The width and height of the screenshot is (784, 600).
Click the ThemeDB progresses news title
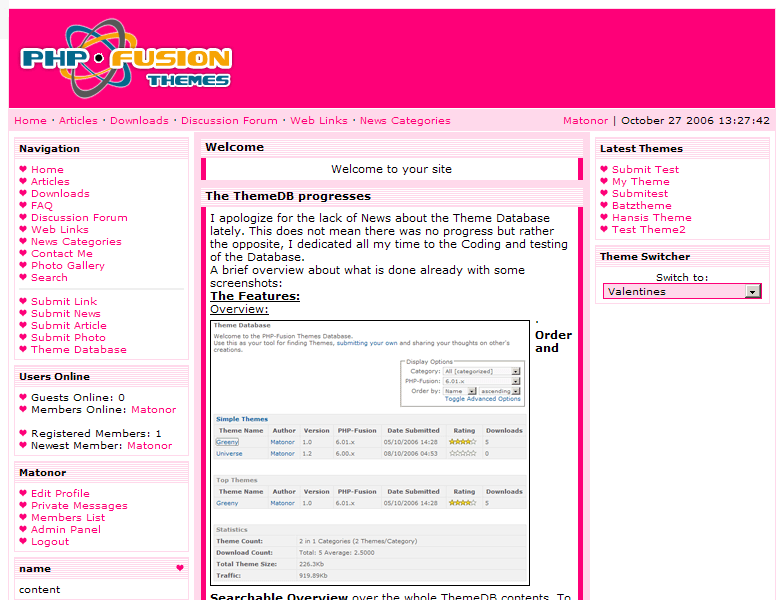pyautogui.click(x=288, y=196)
